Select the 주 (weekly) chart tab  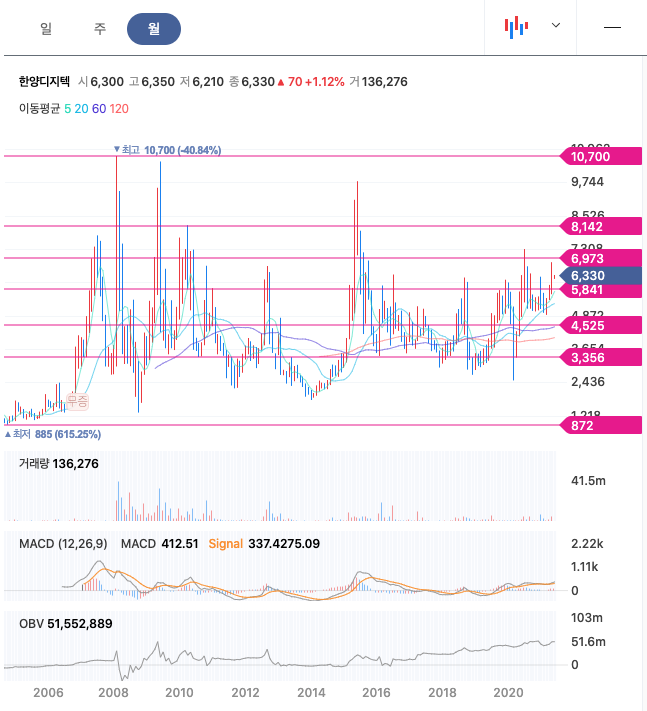(x=100, y=29)
